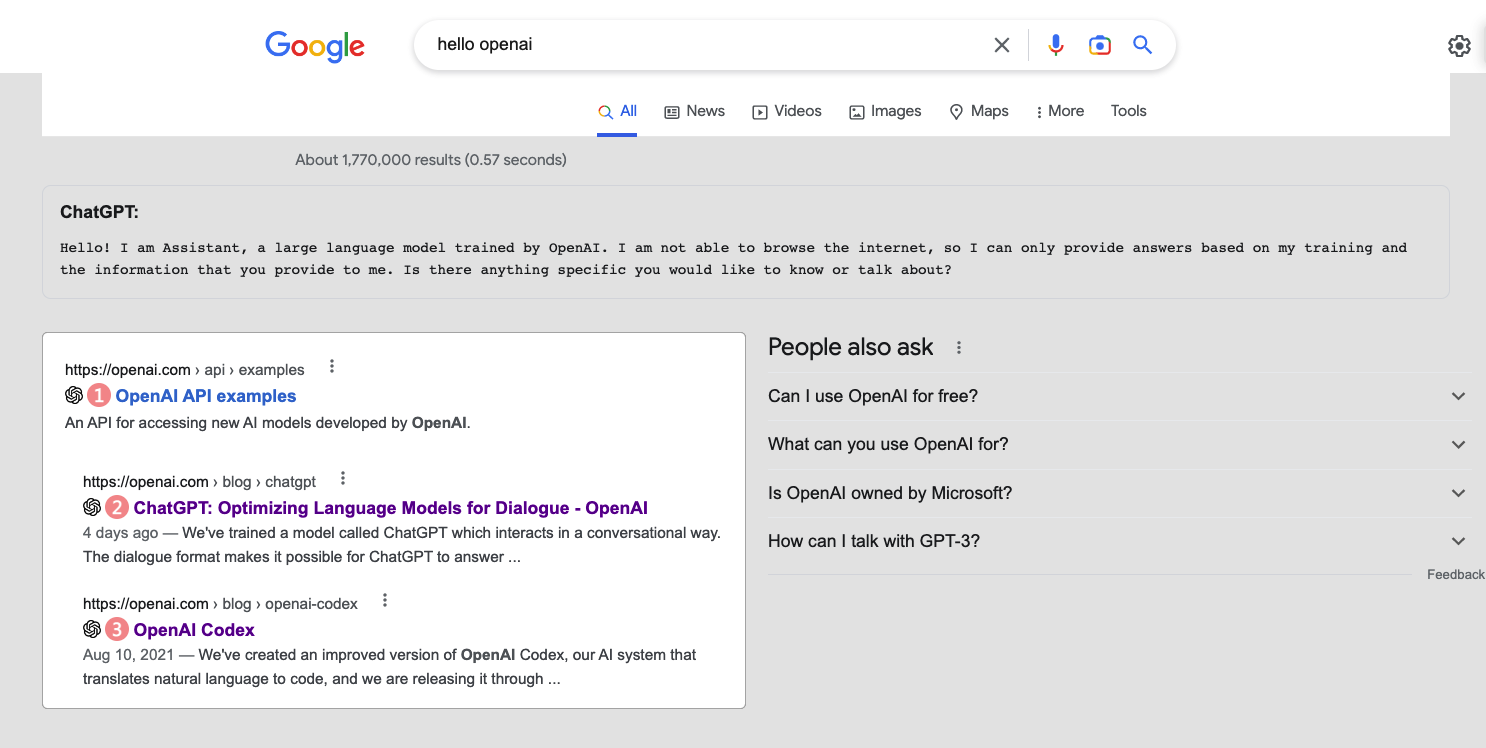Click URL breadcrumb openai.com › blog › openai-codex
Viewport: 1486px width, 748px height.
click(221, 604)
